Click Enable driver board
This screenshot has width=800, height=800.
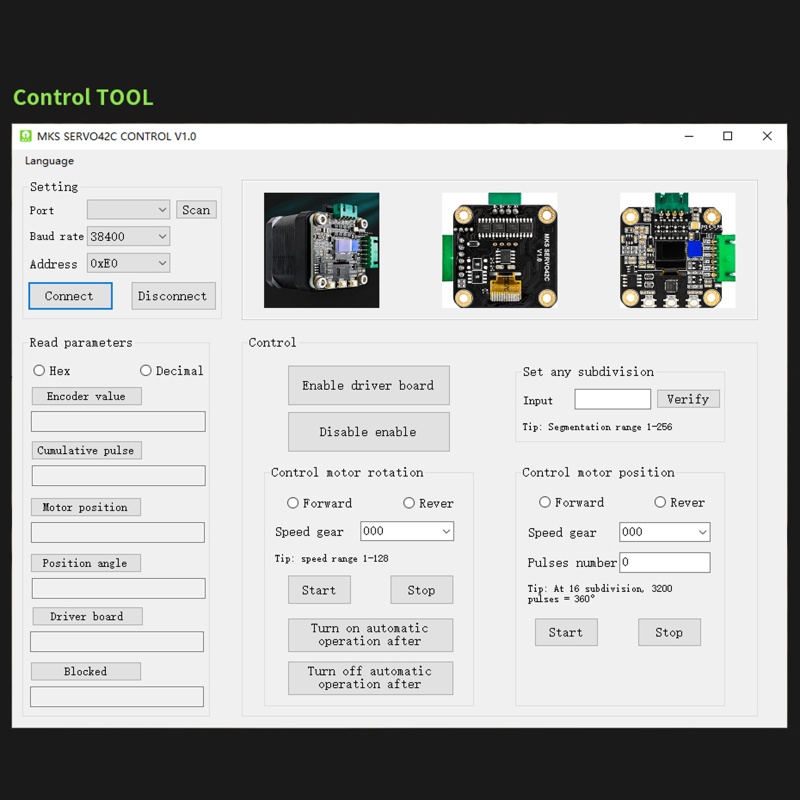pyautogui.click(x=369, y=385)
